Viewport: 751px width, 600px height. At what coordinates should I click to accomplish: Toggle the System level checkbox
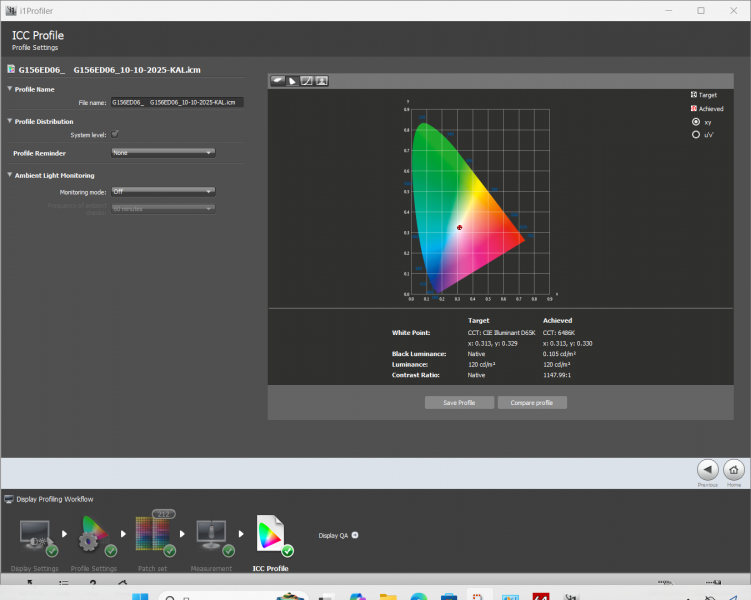pos(115,134)
